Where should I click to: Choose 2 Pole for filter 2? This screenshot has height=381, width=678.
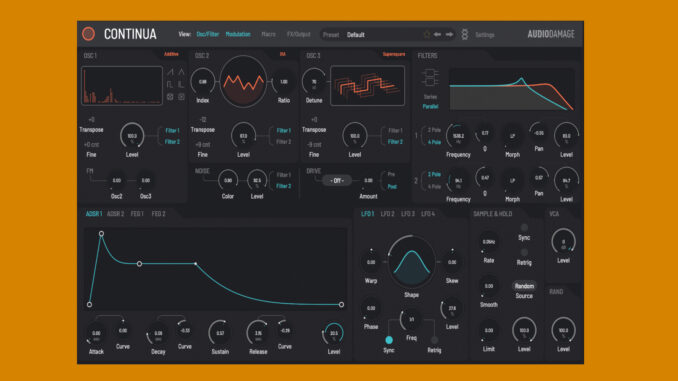click(435, 174)
